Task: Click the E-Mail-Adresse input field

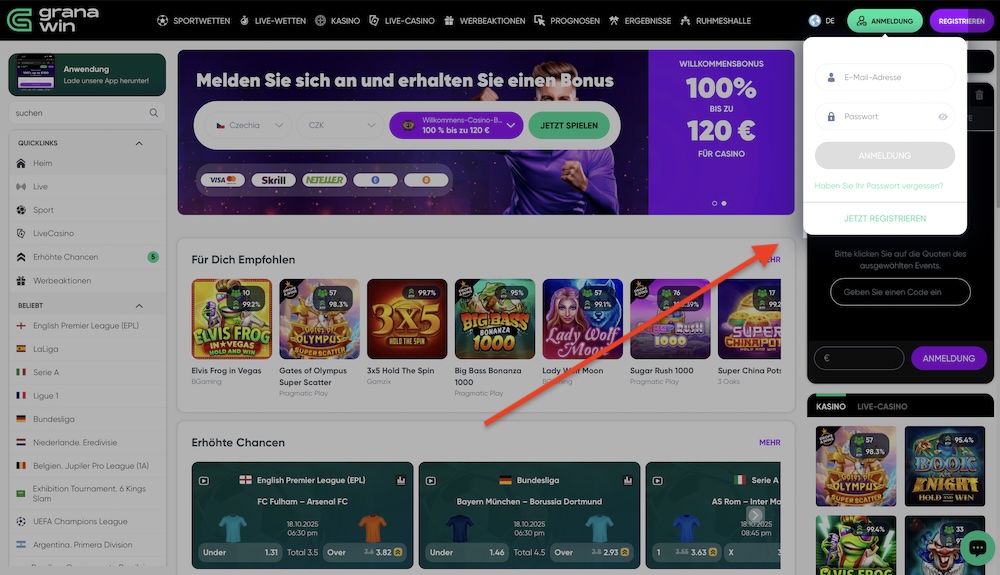Action: pyautogui.click(x=885, y=77)
